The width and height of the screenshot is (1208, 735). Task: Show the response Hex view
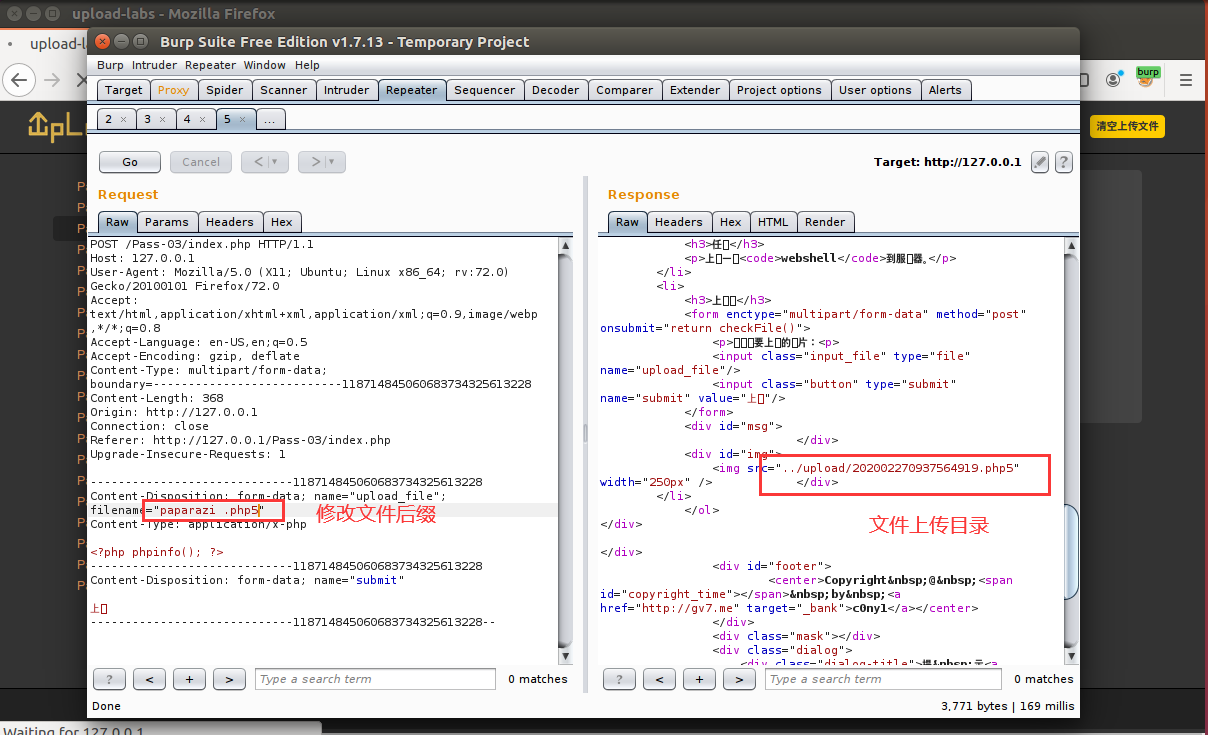(x=731, y=222)
